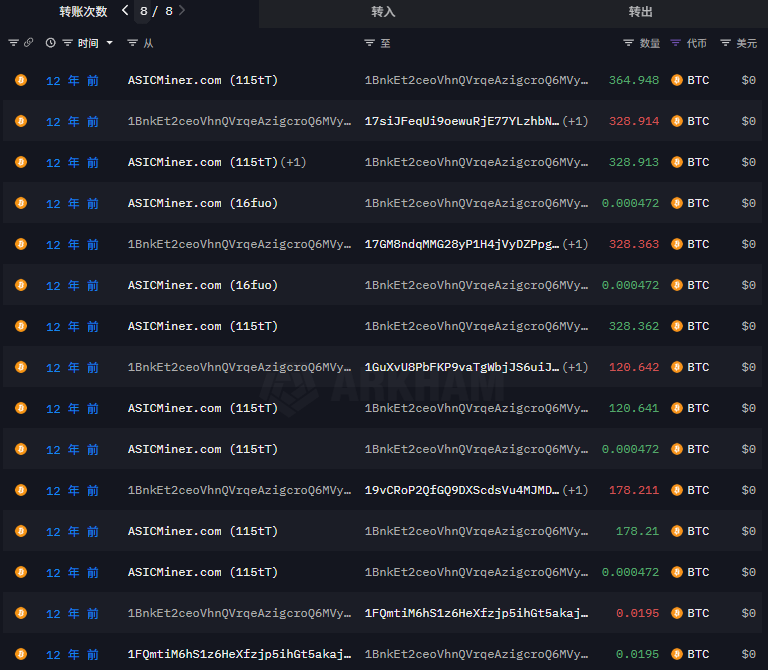
Task: Click BTC token icon in 120.641 row
Action: pyautogui.click(x=677, y=408)
